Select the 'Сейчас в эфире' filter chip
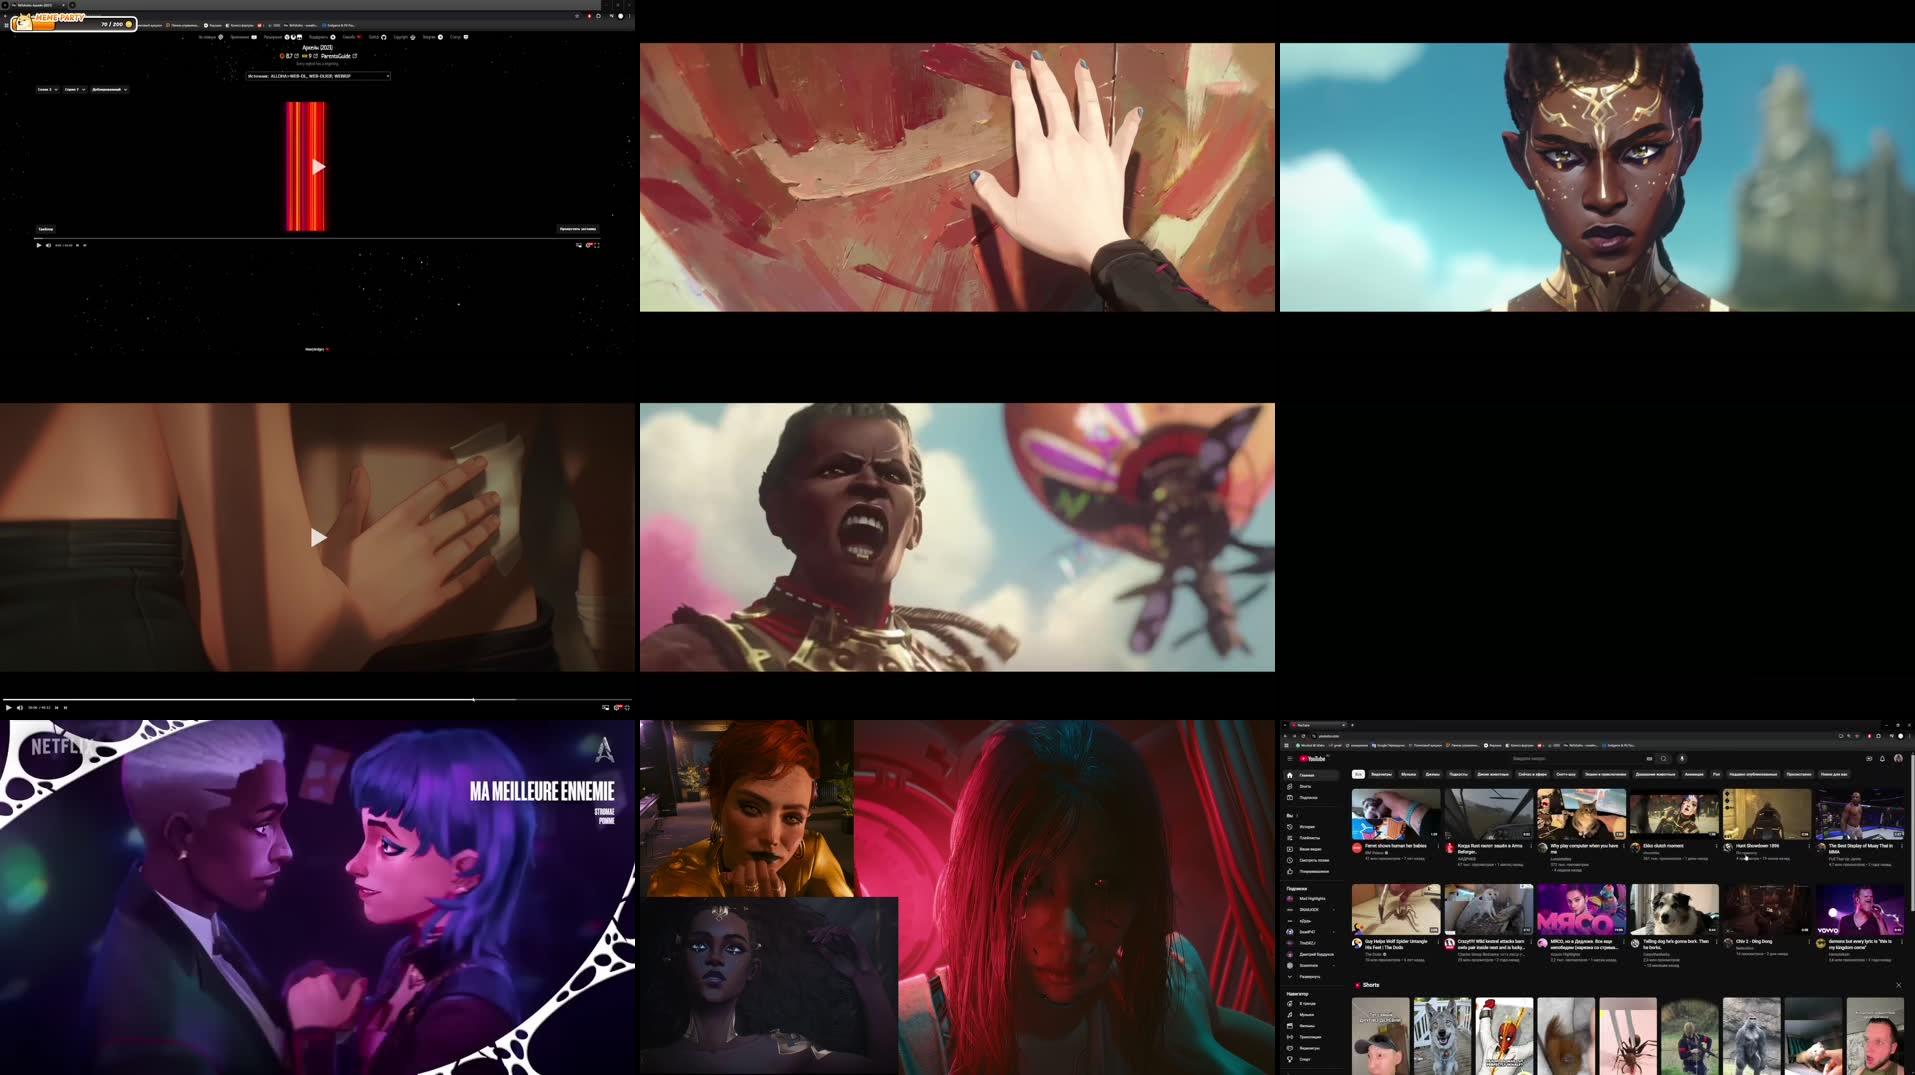1915x1075 pixels. (x=1532, y=774)
